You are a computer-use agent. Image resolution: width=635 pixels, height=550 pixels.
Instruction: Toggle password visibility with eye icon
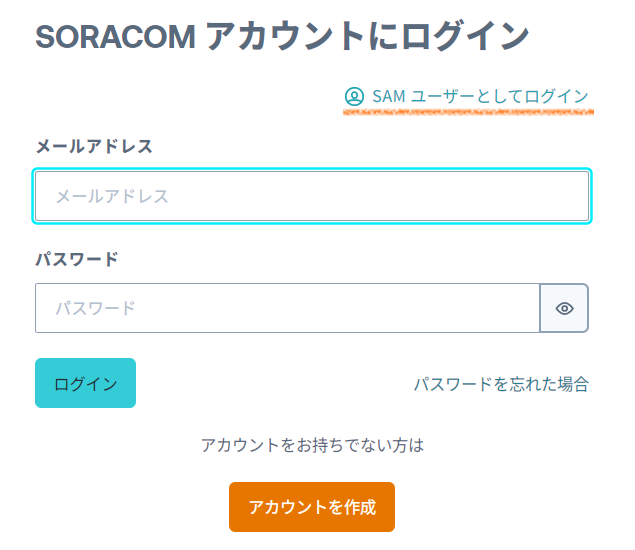(564, 308)
